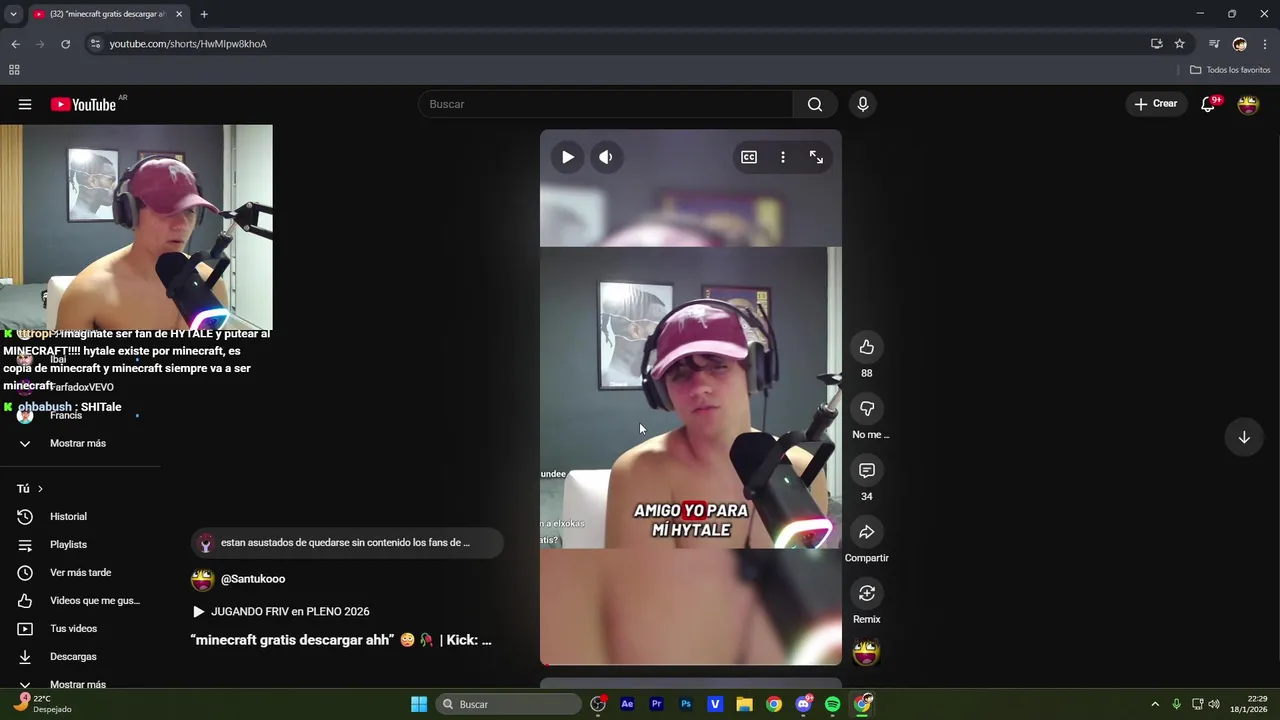Screen dimensions: 1280x720
Task: Click the YouTube URL address bar
Action: (x=188, y=44)
